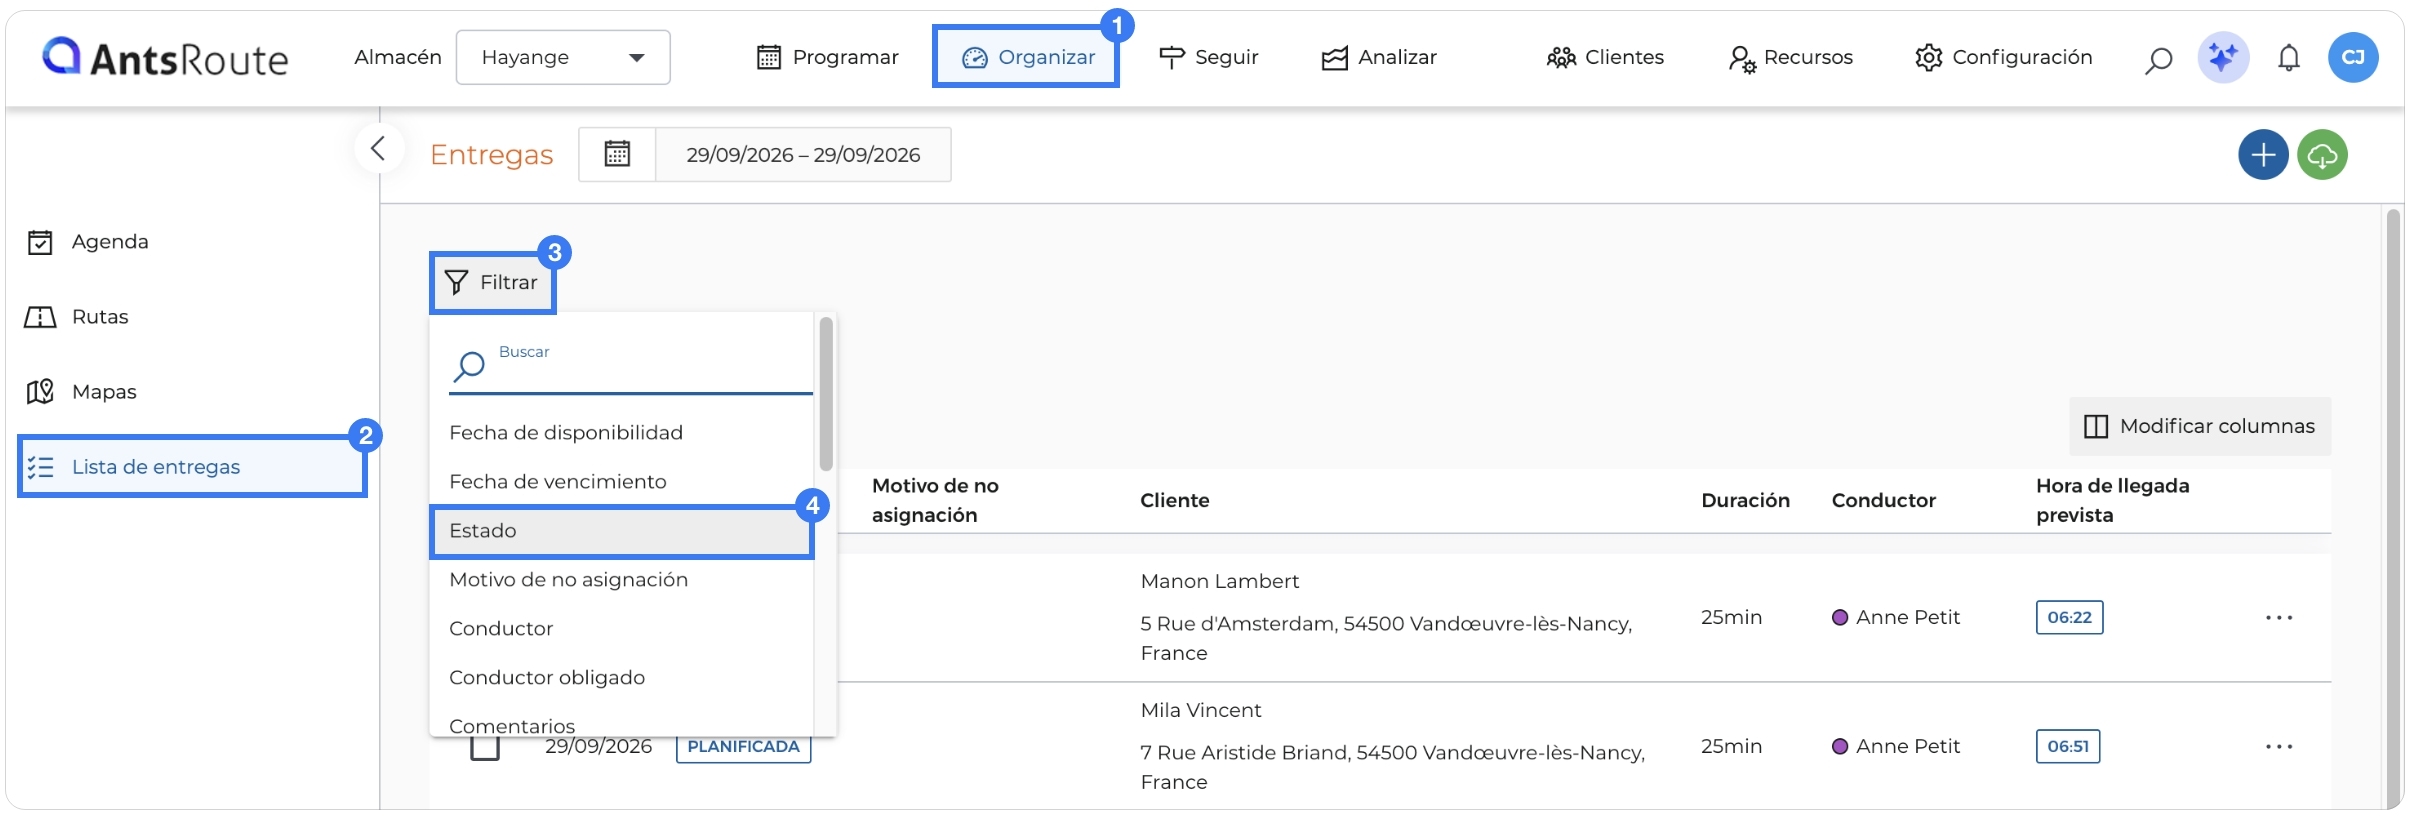Screen dimensions: 2410x817
Task: Select Fecha de disponibilidad filter
Action: pos(622,433)
